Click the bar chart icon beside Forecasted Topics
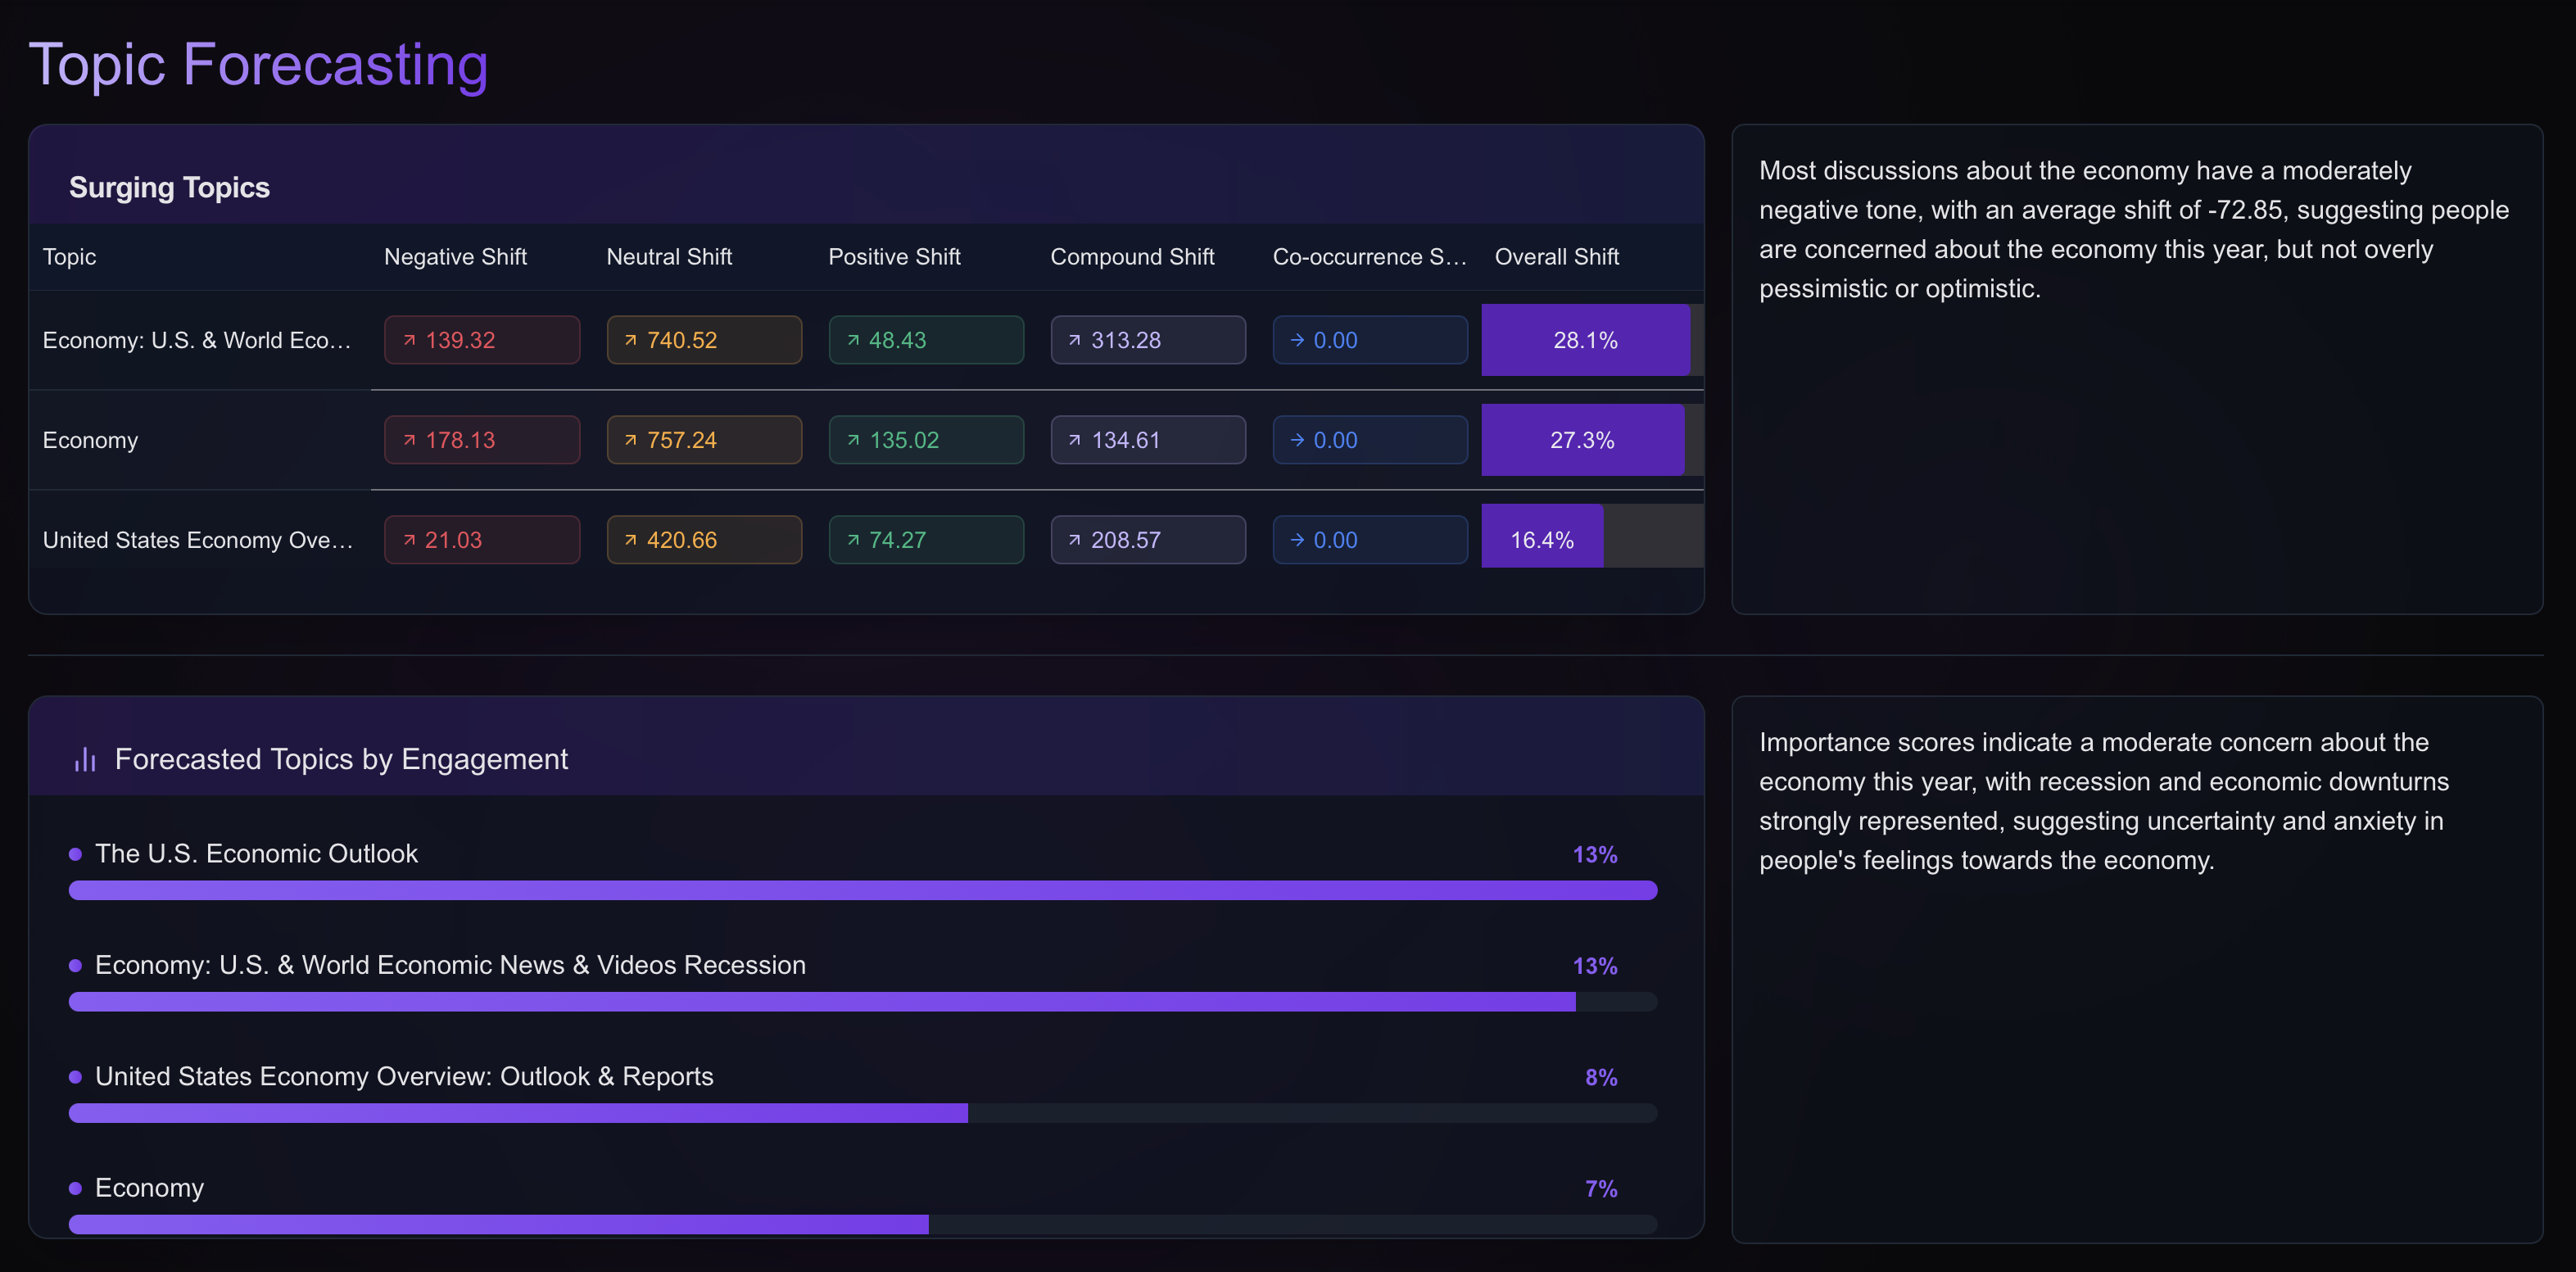The image size is (2576, 1272). (85, 760)
